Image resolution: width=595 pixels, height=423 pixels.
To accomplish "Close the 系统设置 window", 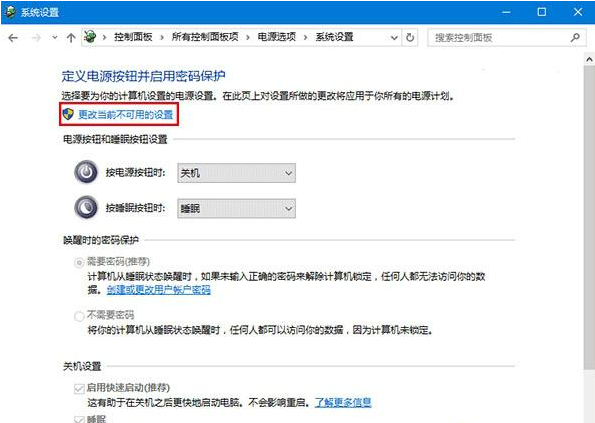I will tap(578, 12).
